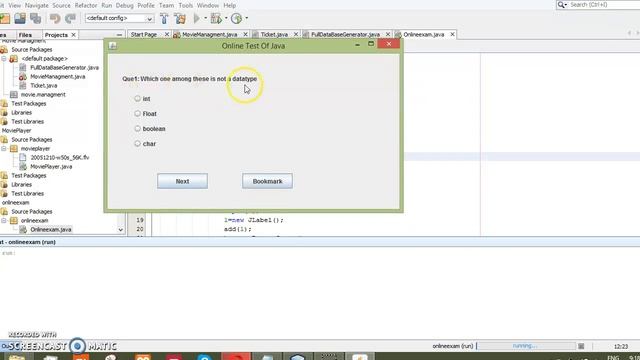Screen dimensions: 640x360
Task: Collapse the <default package> tree node
Action: coord(4,58)
